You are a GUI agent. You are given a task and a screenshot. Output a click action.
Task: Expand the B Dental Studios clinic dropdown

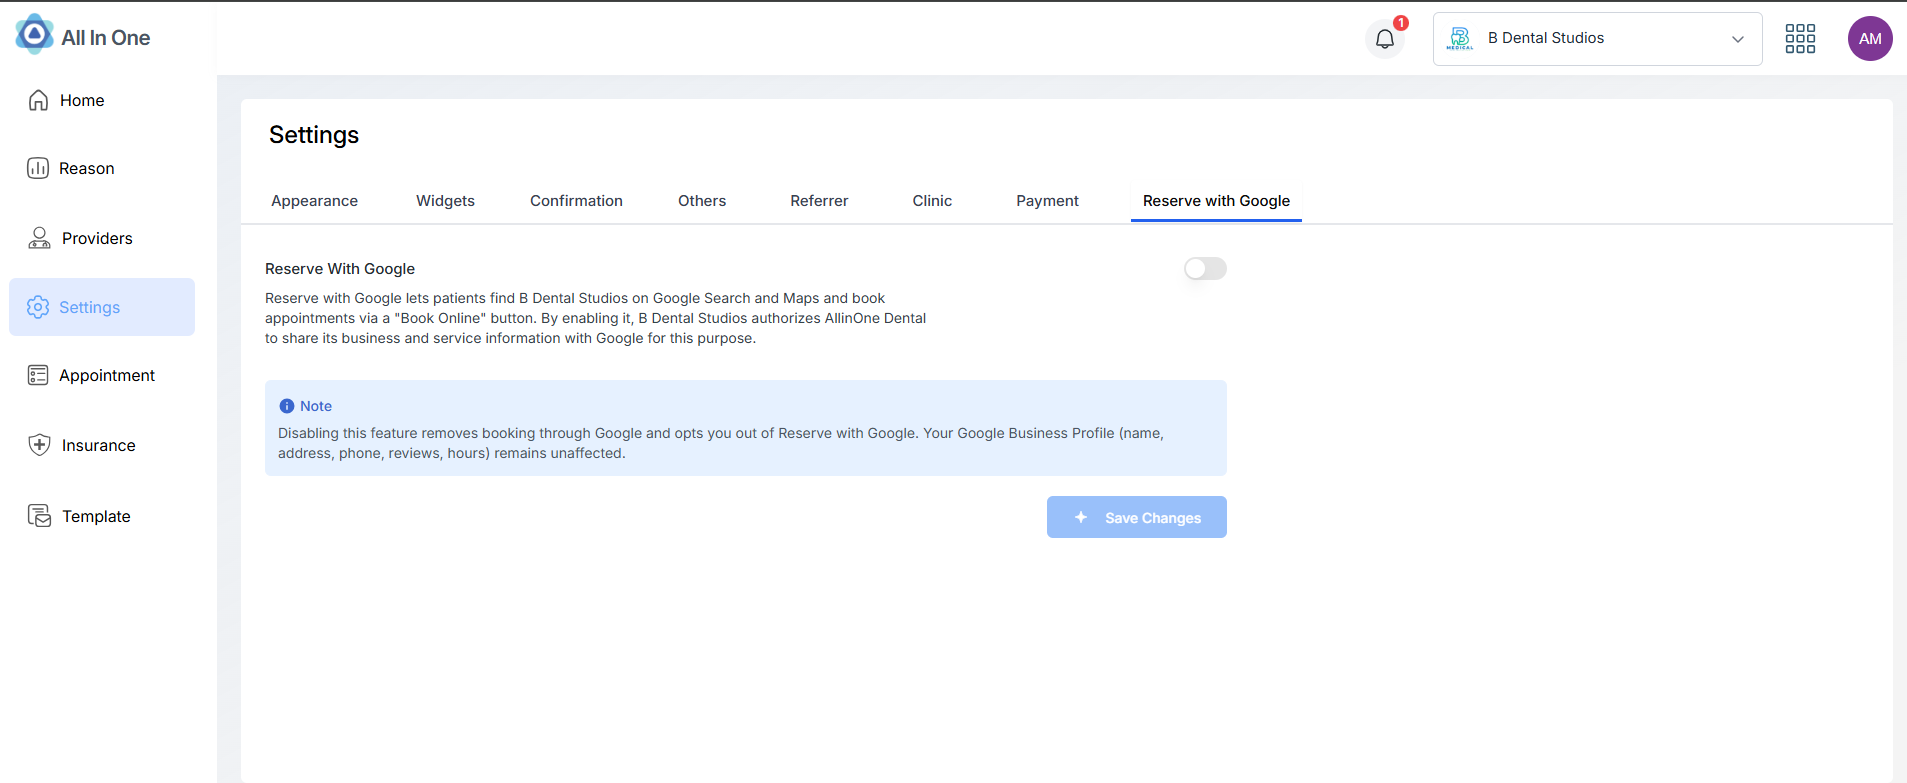pyautogui.click(x=1597, y=39)
